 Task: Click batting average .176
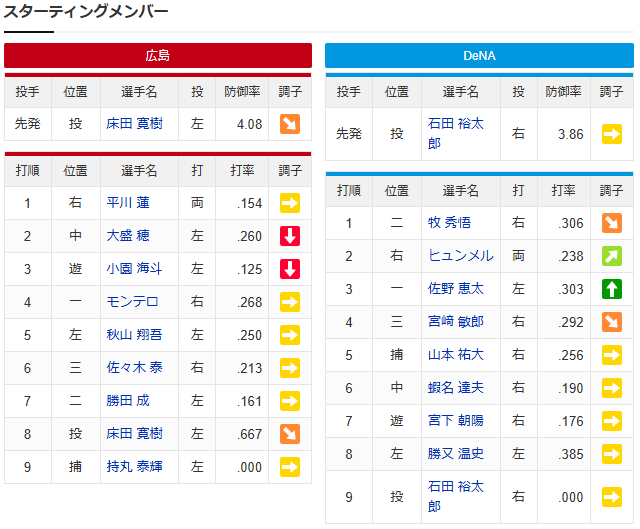pyautogui.click(x=571, y=421)
